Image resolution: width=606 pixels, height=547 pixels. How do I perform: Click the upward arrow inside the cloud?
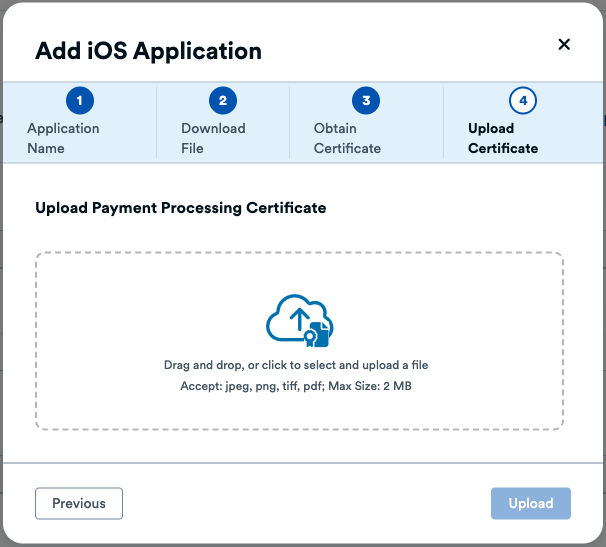[298, 319]
